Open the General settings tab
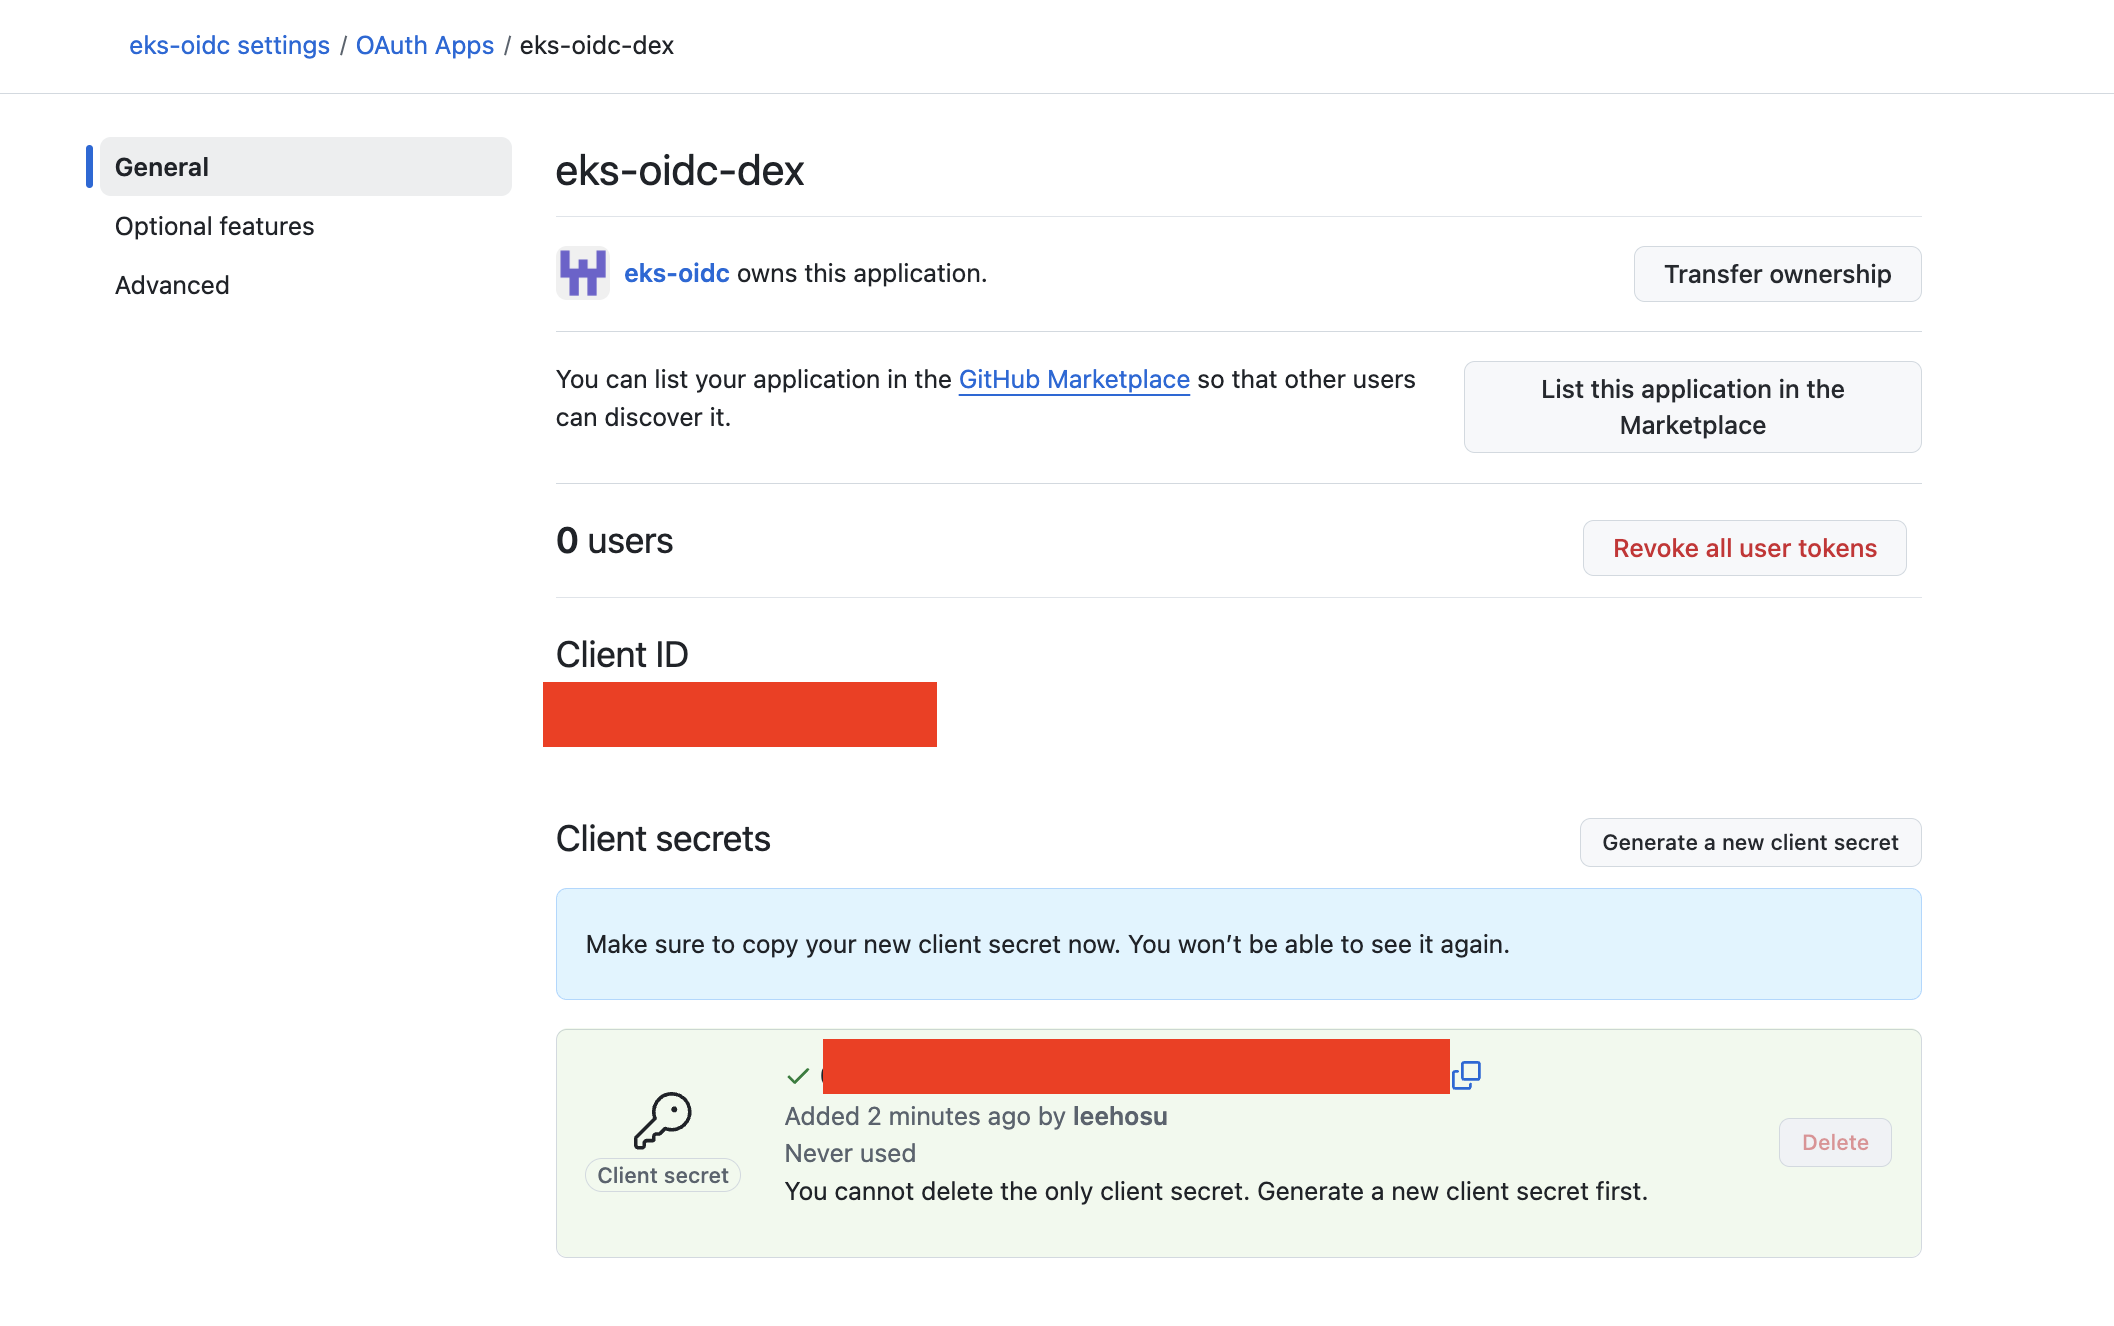 click(305, 167)
